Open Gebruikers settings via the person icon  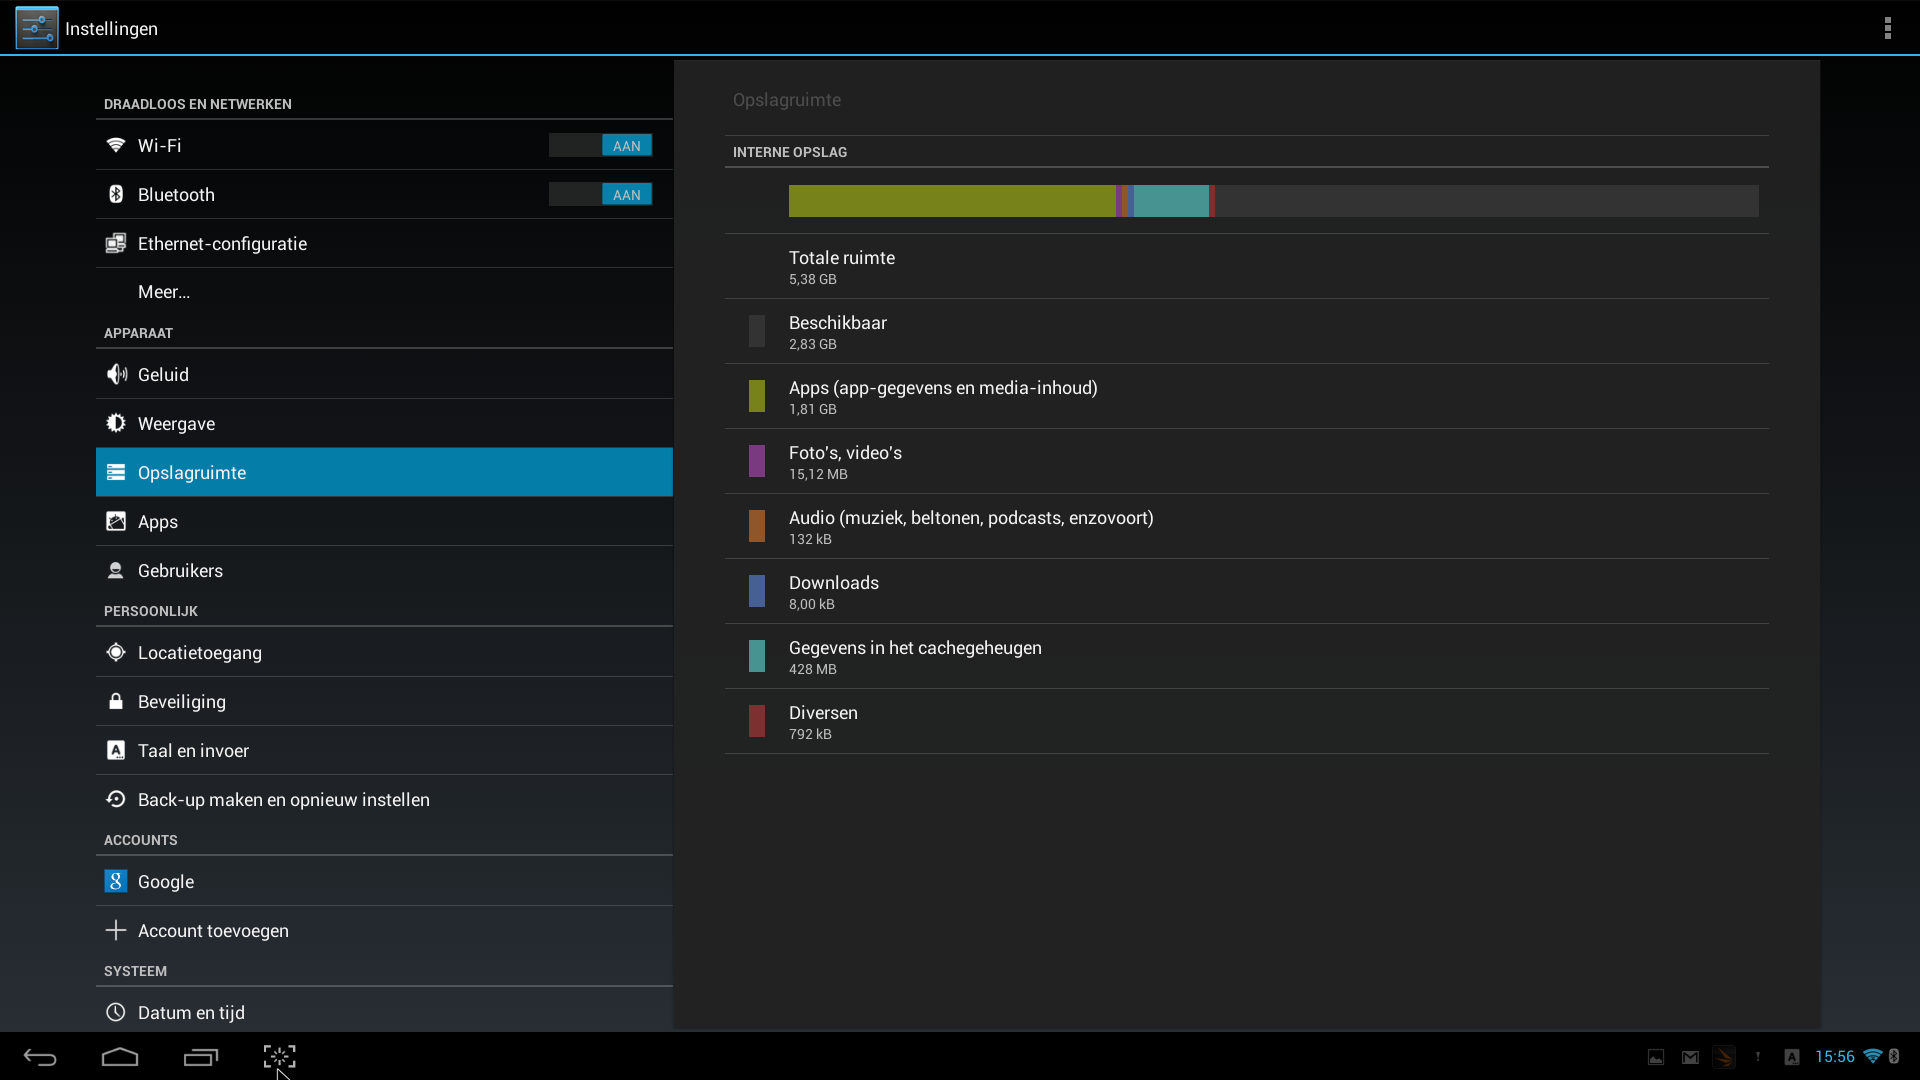click(x=116, y=570)
